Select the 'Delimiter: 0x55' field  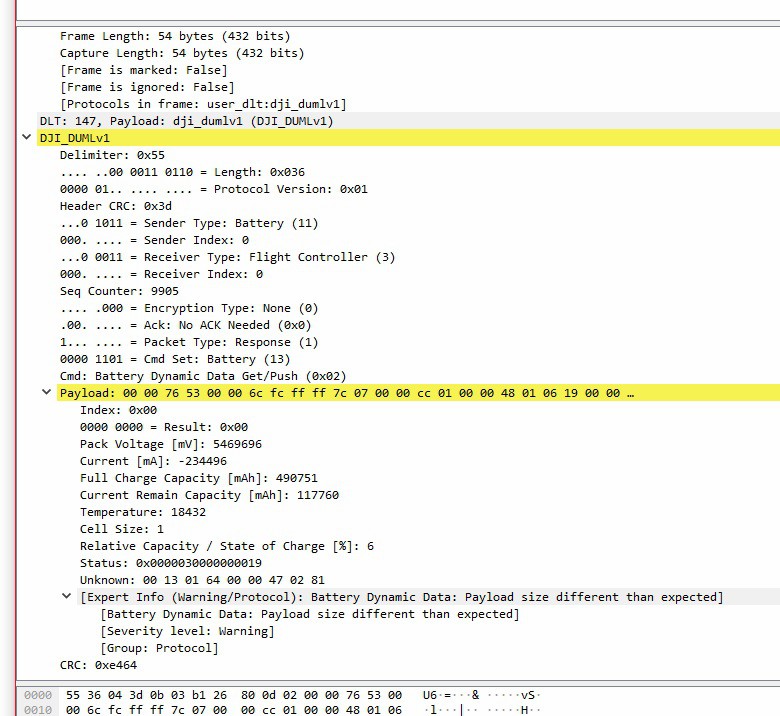112,155
